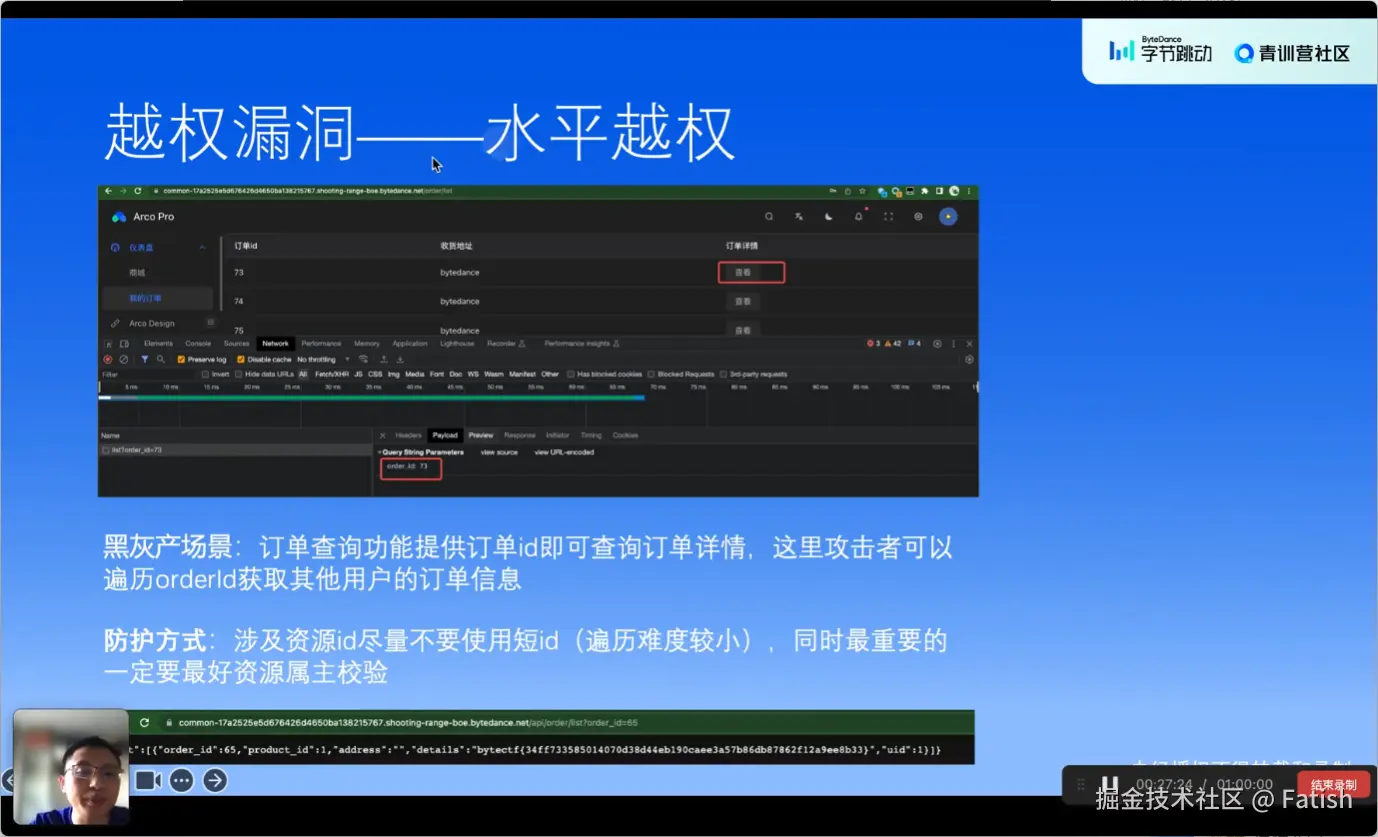This screenshot has width=1378, height=837.
Task: Open DevTools more options menu
Action: (953, 344)
